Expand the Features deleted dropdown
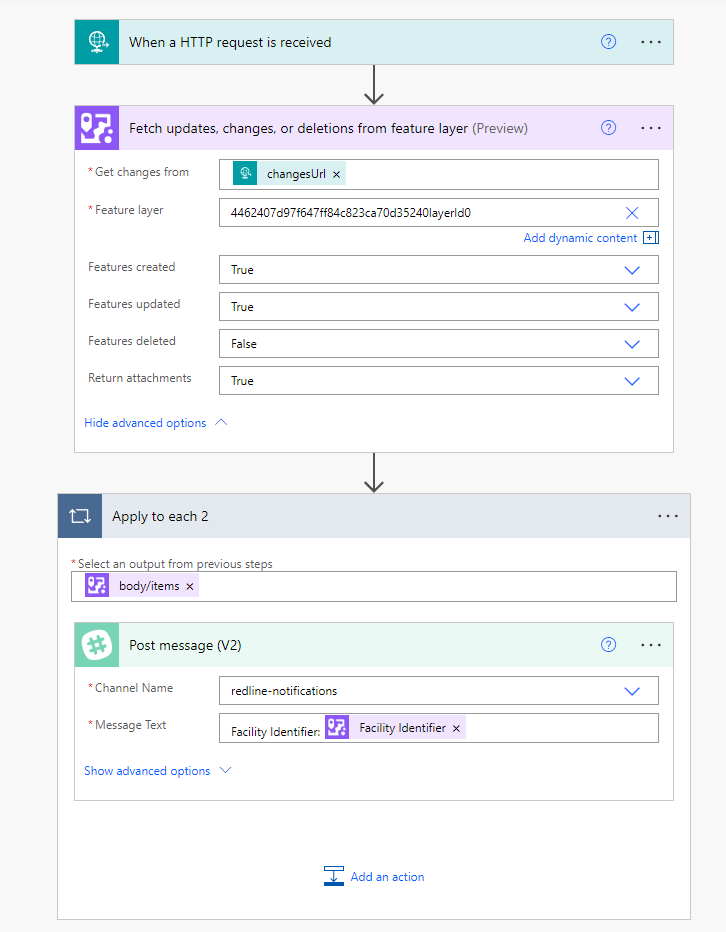 click(x=632, y=344)
